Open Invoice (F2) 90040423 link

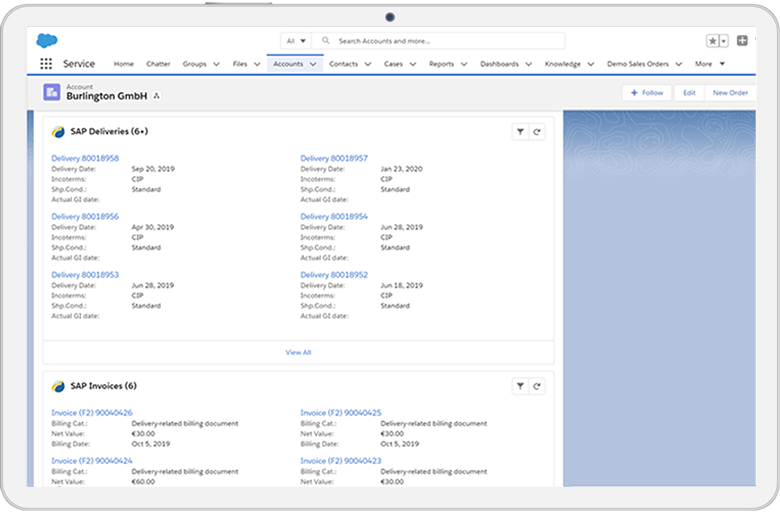point(341,461)
